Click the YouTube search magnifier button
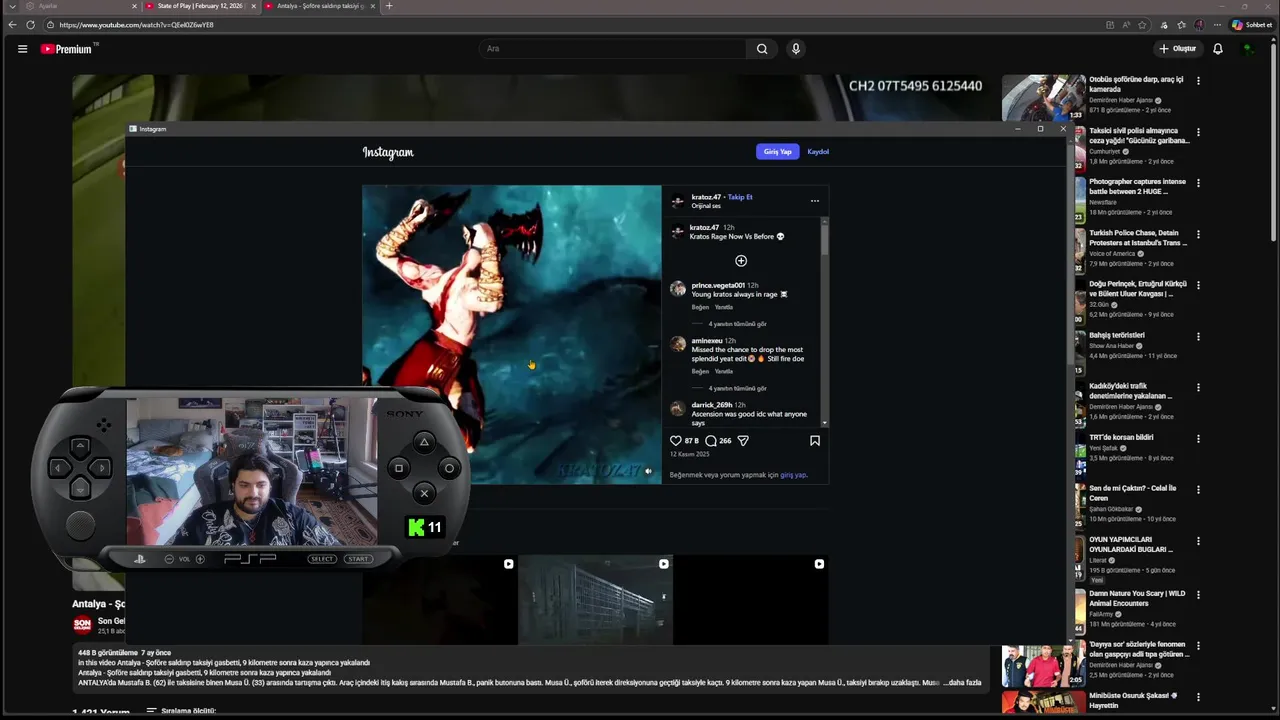The width and height of the screenshot is (1280, 720). 762,48
